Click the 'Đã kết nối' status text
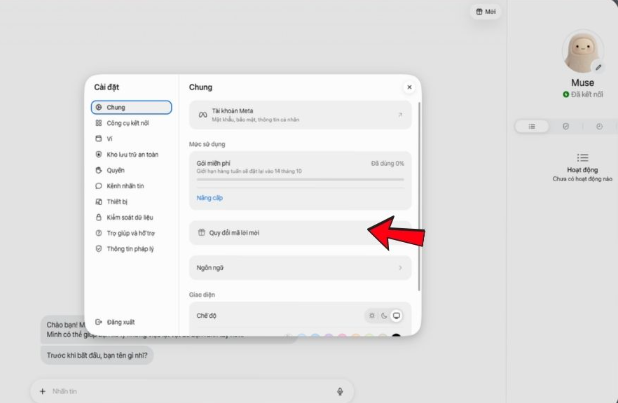The image size is (618, 403). pyautogui.click(x=587, y=94)
